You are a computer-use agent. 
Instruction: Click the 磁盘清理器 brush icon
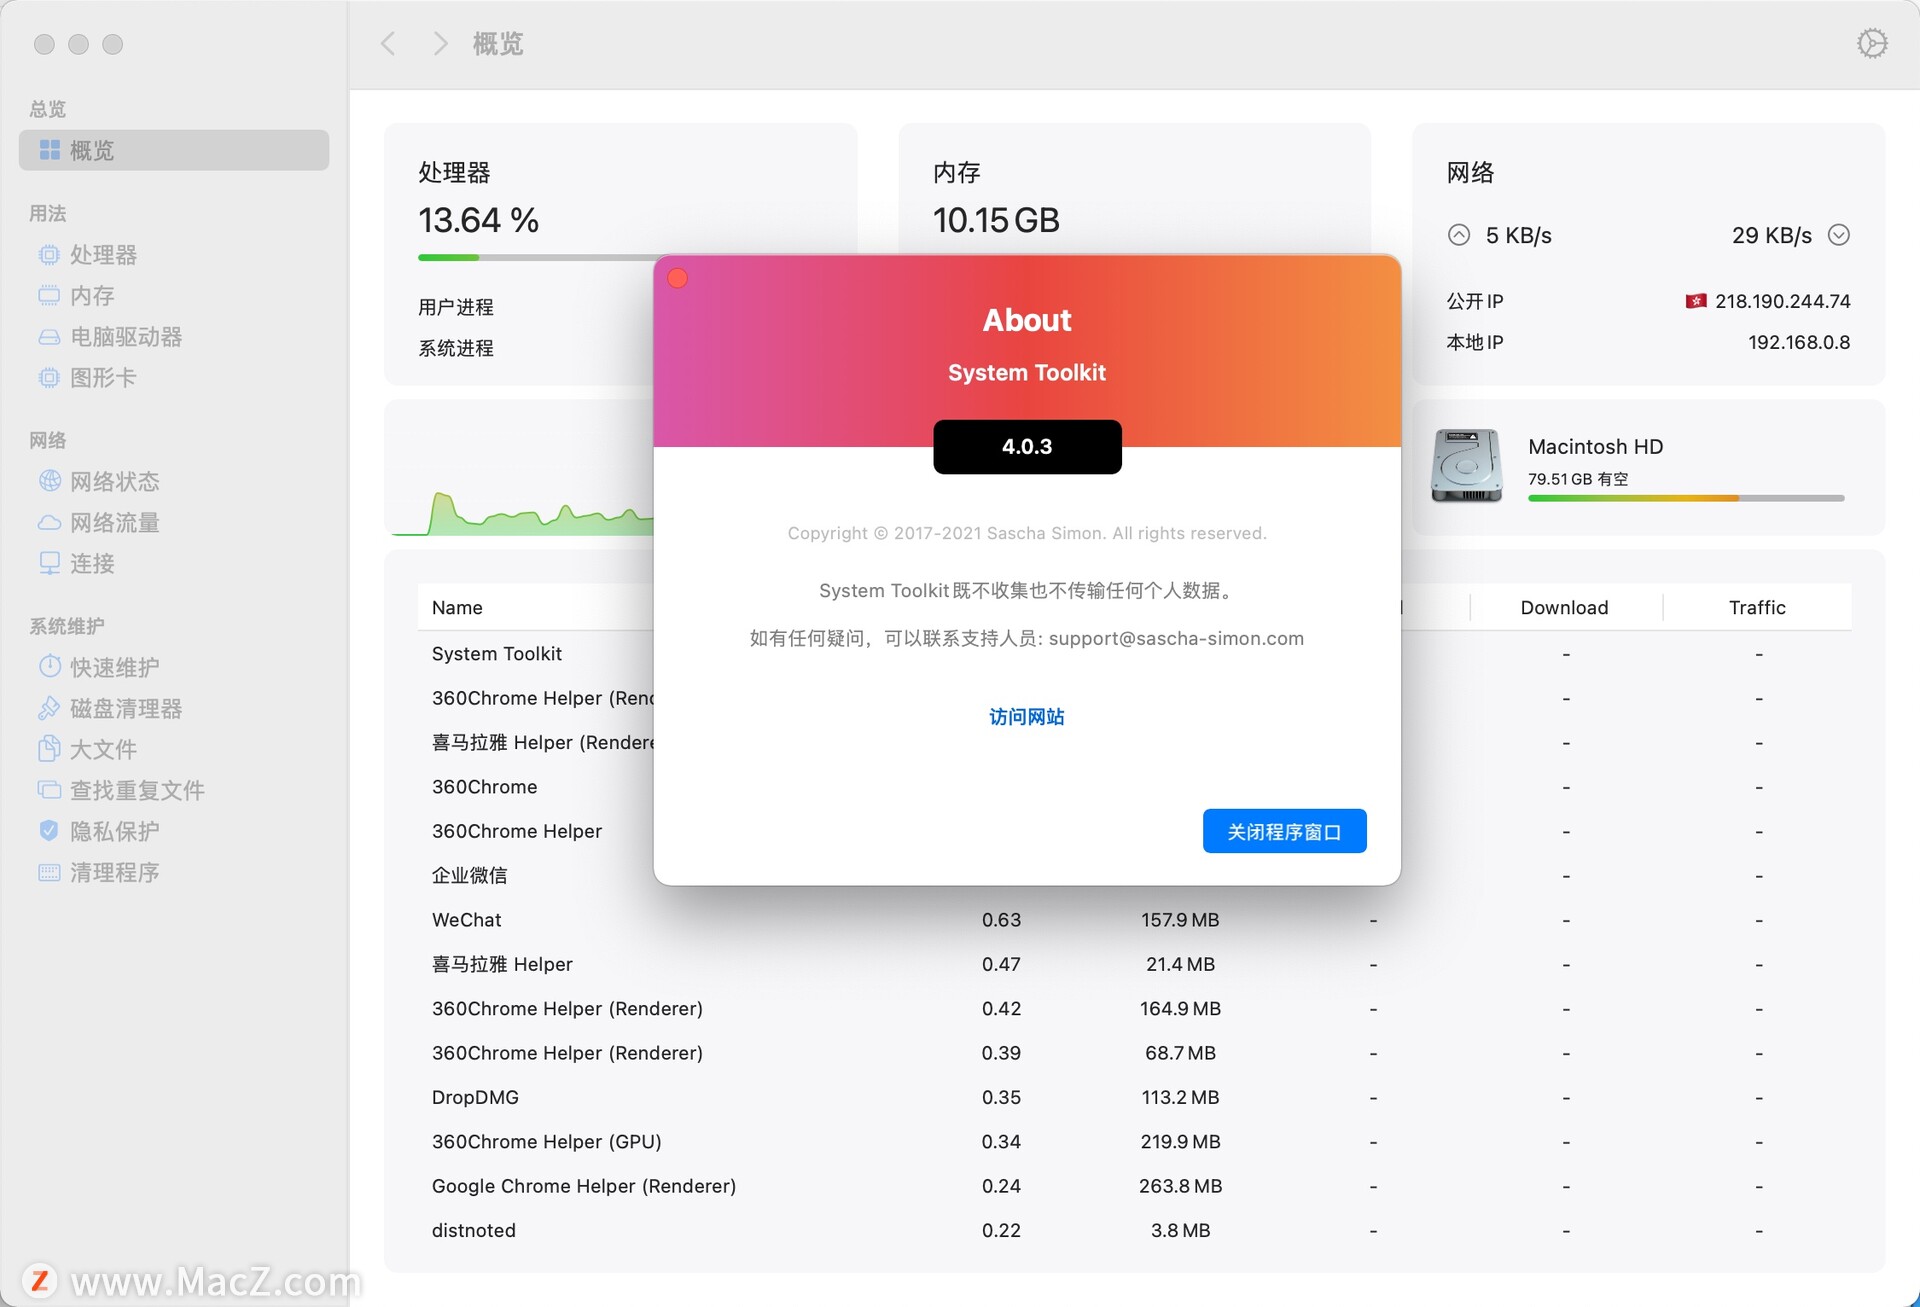click(x=49, y=708)
